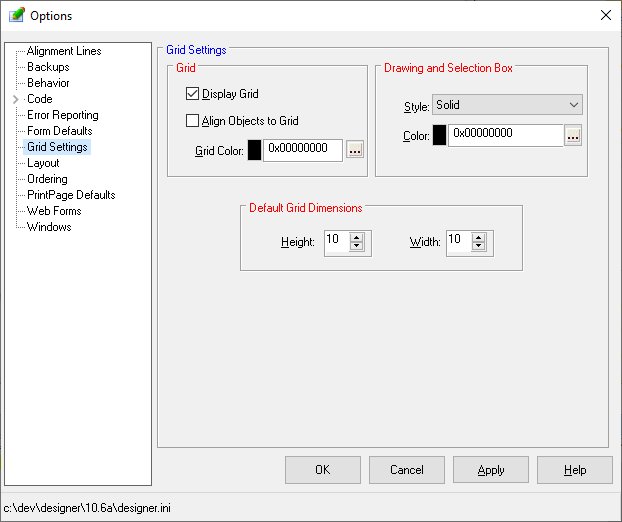The width and height of the screenshot is (622, 522).
Task: Select the PrintPage Defaults tree item
Action: coord(70,195)
